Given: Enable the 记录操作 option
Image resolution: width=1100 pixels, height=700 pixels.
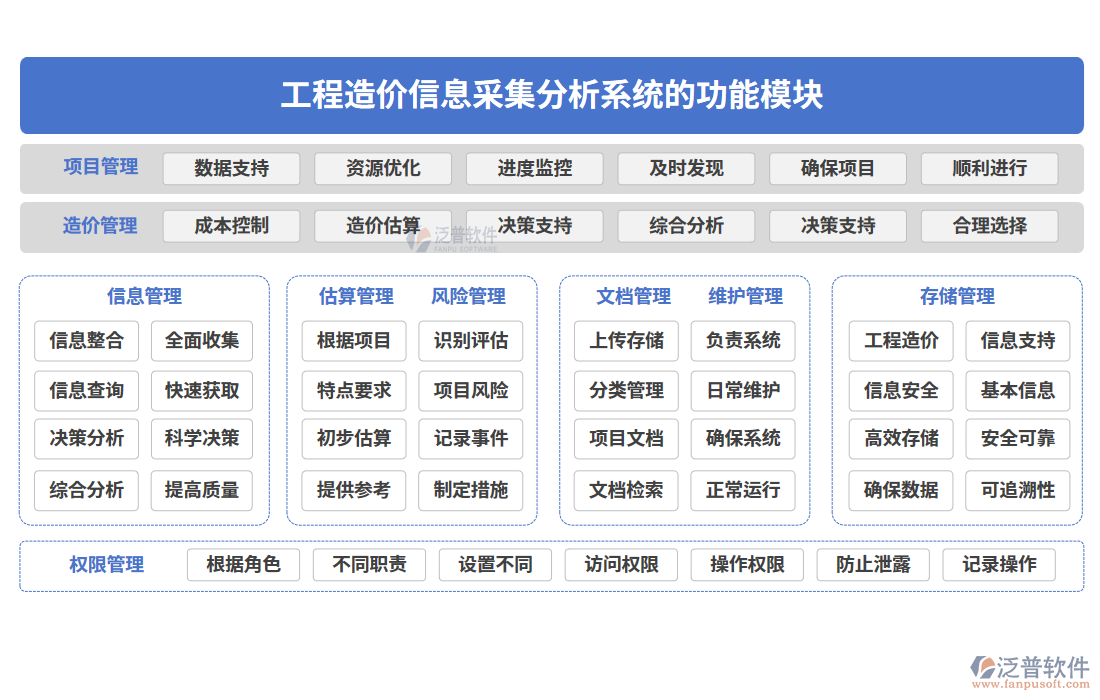Looking at the screenshot, I should [x=998, y=565].
